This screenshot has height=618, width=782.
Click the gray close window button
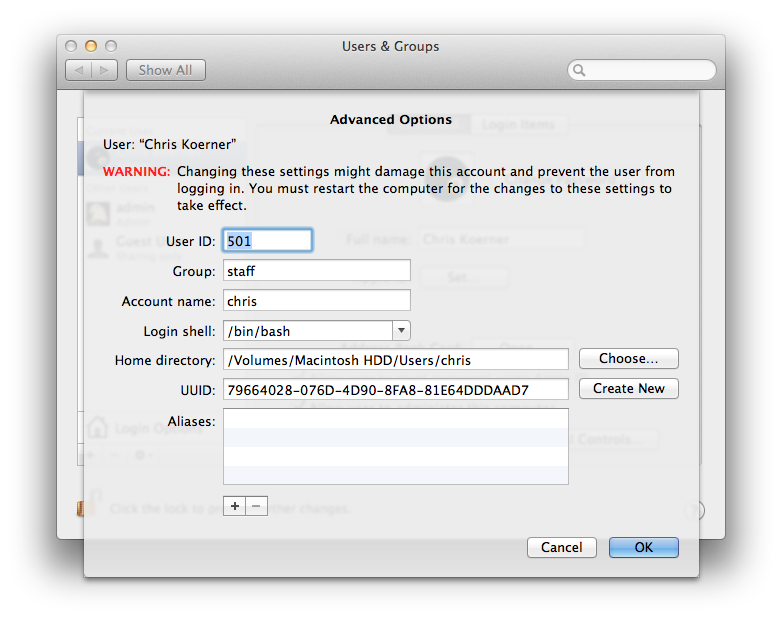point(71,46)
